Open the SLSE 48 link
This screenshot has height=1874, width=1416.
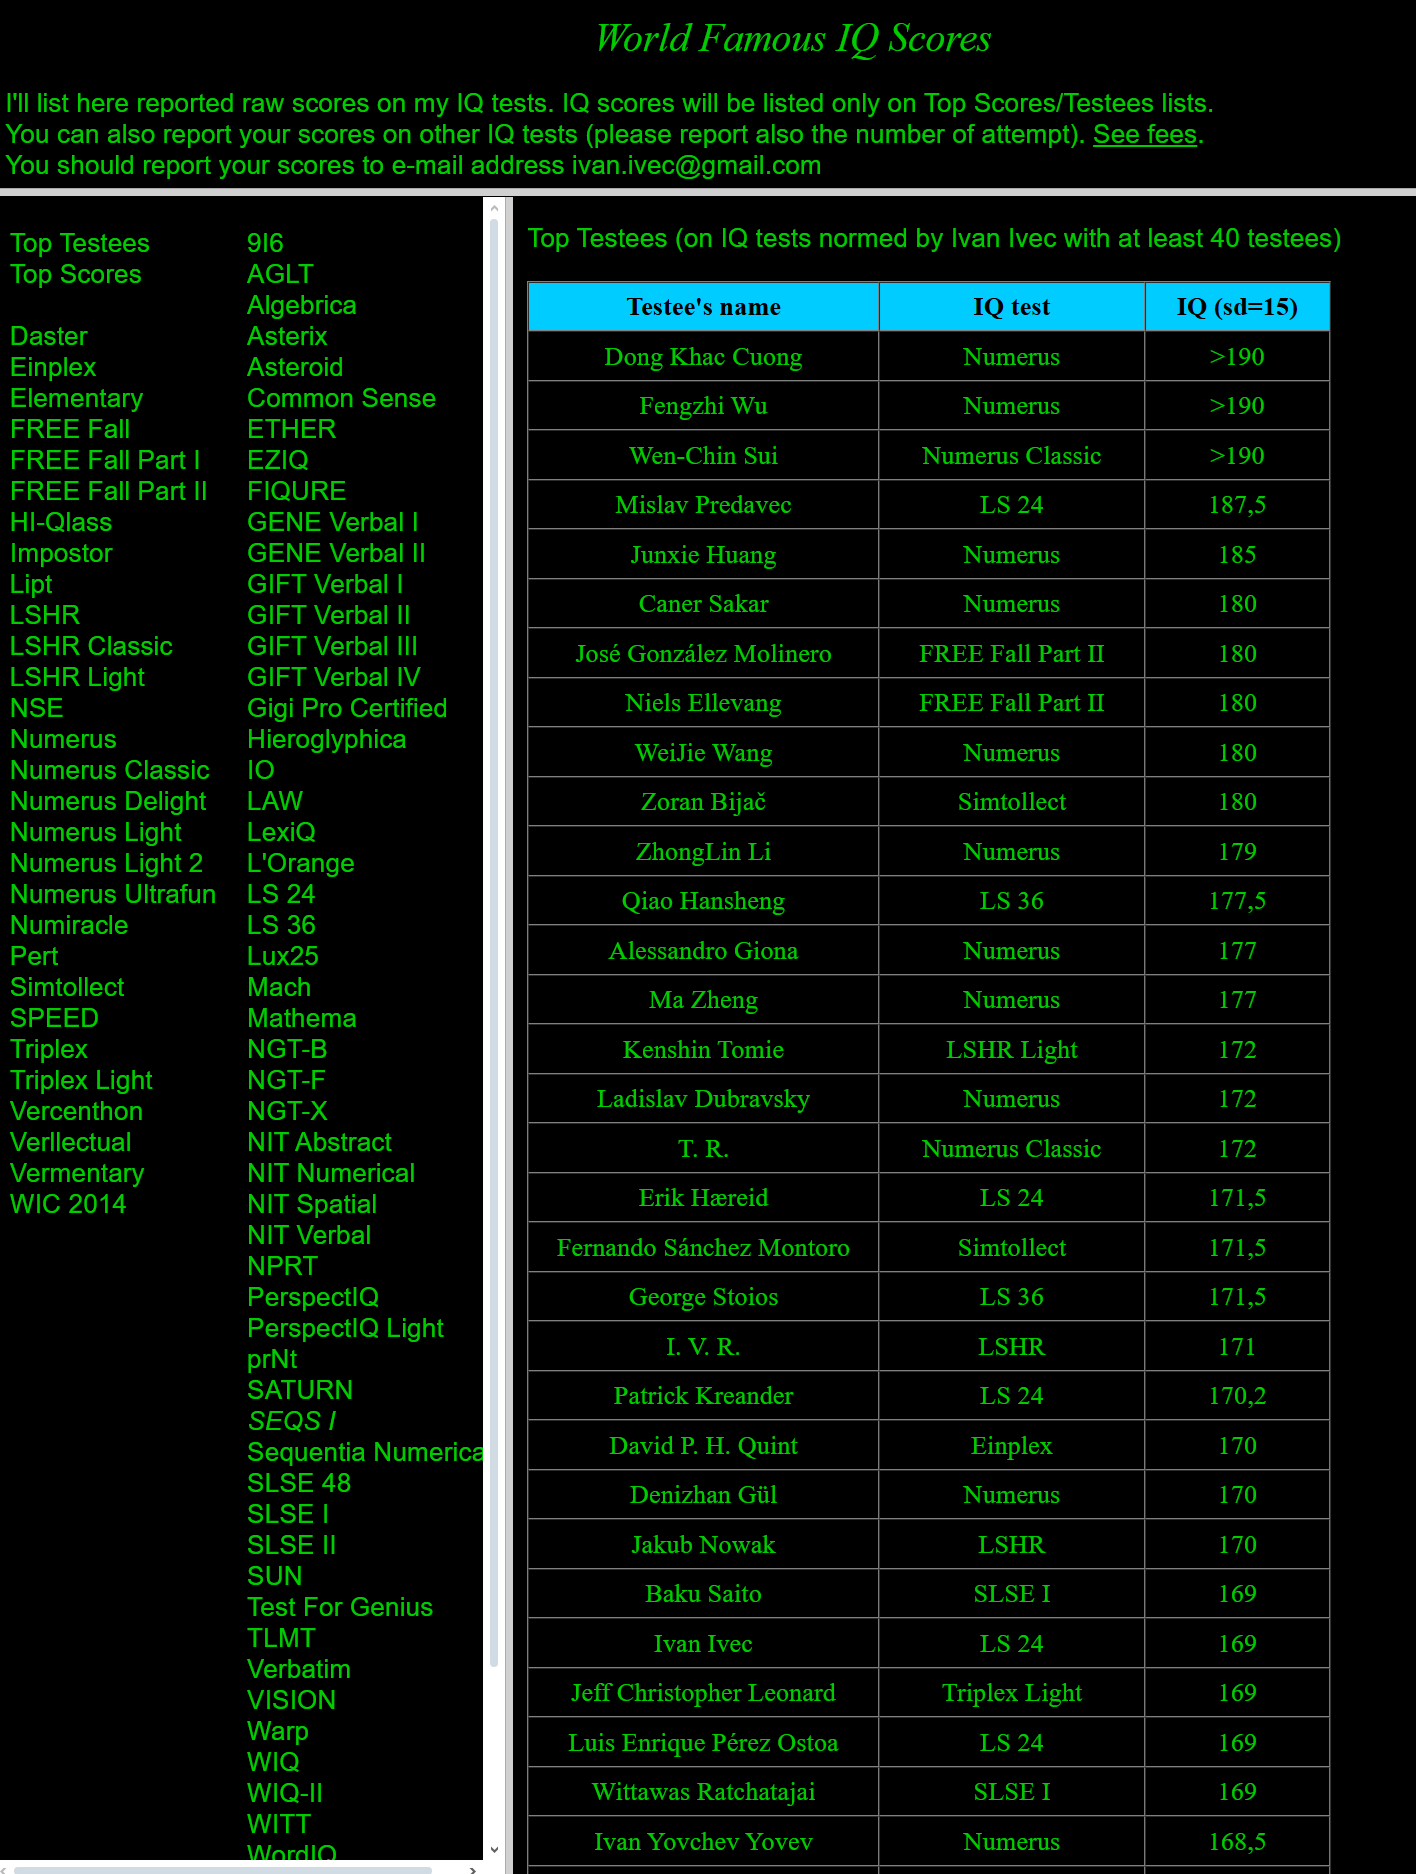[299, 1483]
